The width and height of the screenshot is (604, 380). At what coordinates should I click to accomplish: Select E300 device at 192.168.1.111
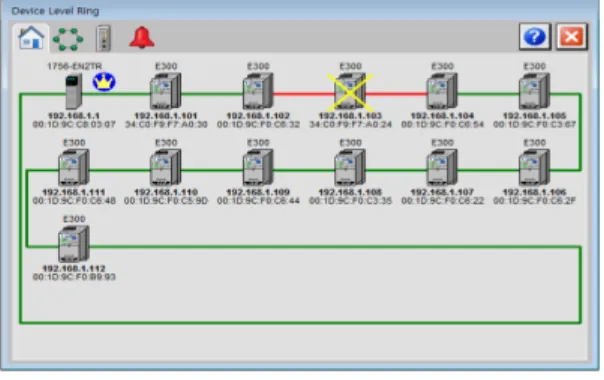point(74,167)
